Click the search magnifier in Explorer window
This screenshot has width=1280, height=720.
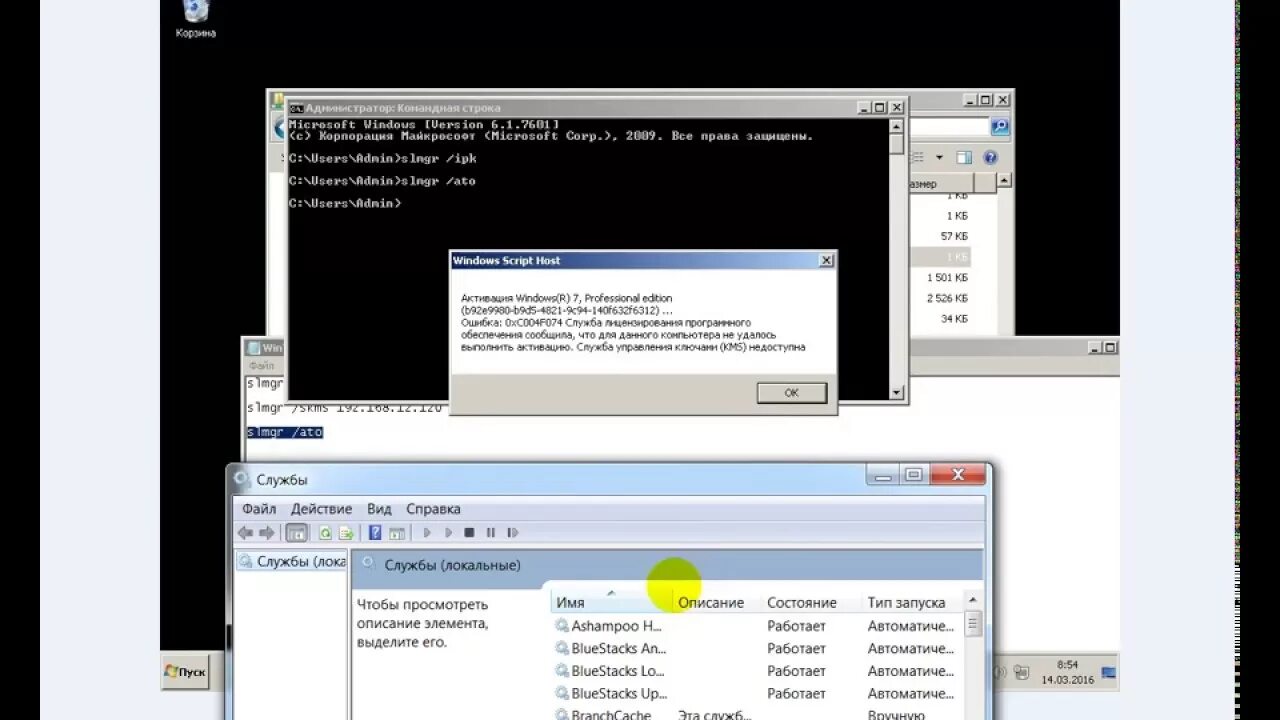pos(999,127)
